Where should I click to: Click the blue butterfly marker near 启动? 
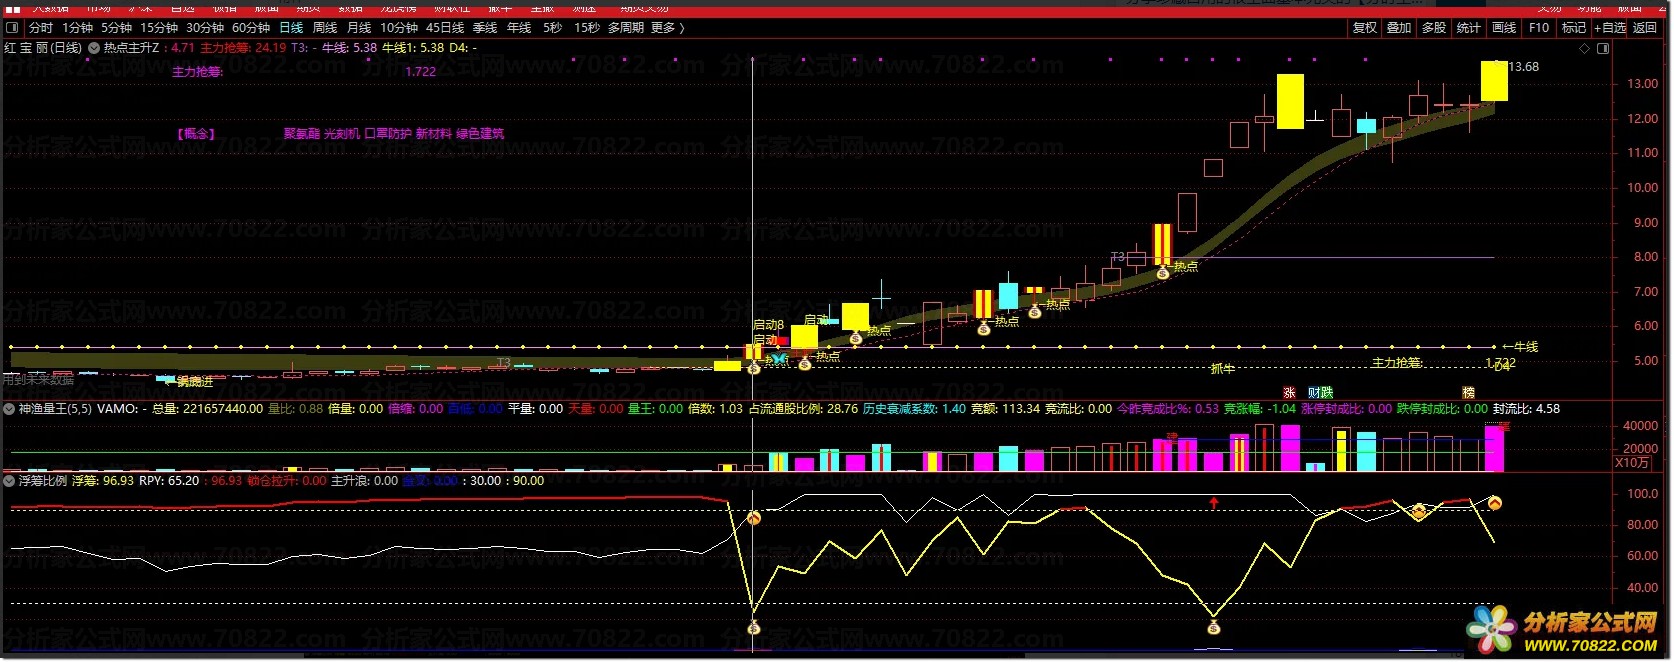(777, 357)
